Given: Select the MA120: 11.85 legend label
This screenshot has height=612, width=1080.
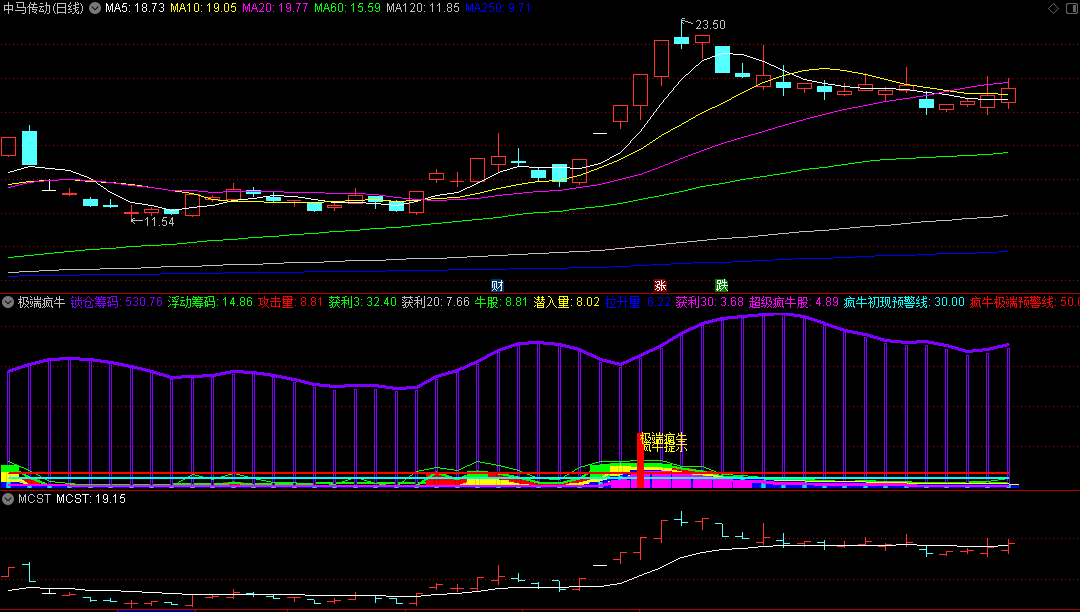Looking at the screenshot, I should (423, 8).
